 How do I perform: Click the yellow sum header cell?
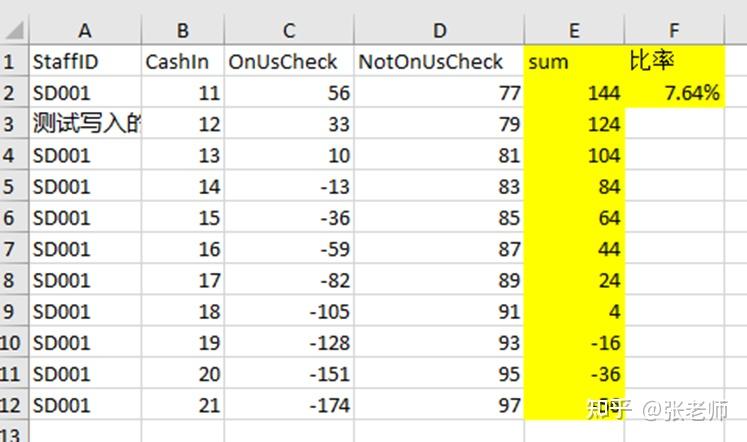point(574,62)
